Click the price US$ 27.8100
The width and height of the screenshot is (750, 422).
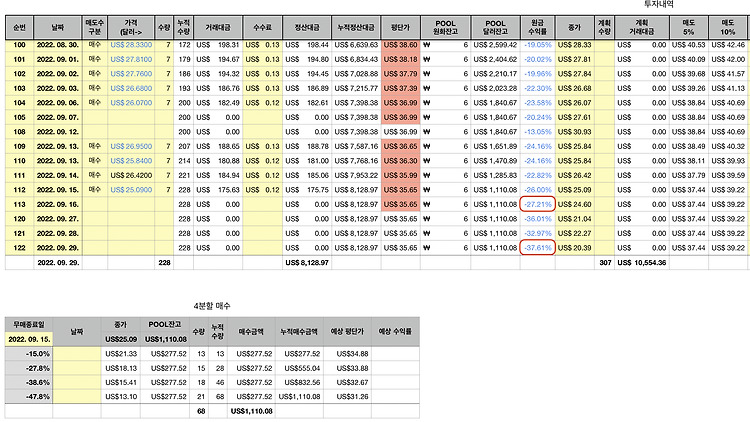(131, 59)
